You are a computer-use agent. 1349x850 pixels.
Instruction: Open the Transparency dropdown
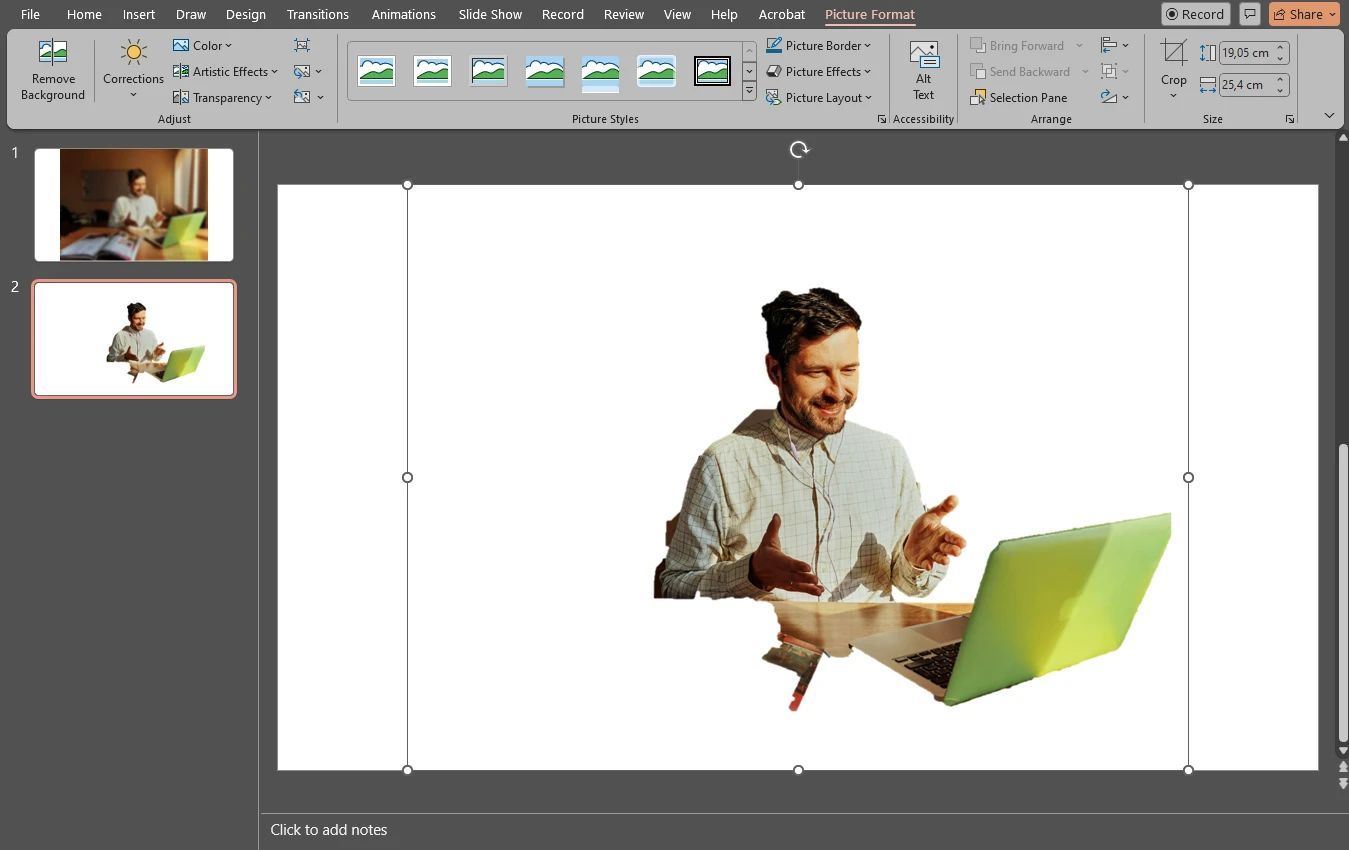coord(222,97)
